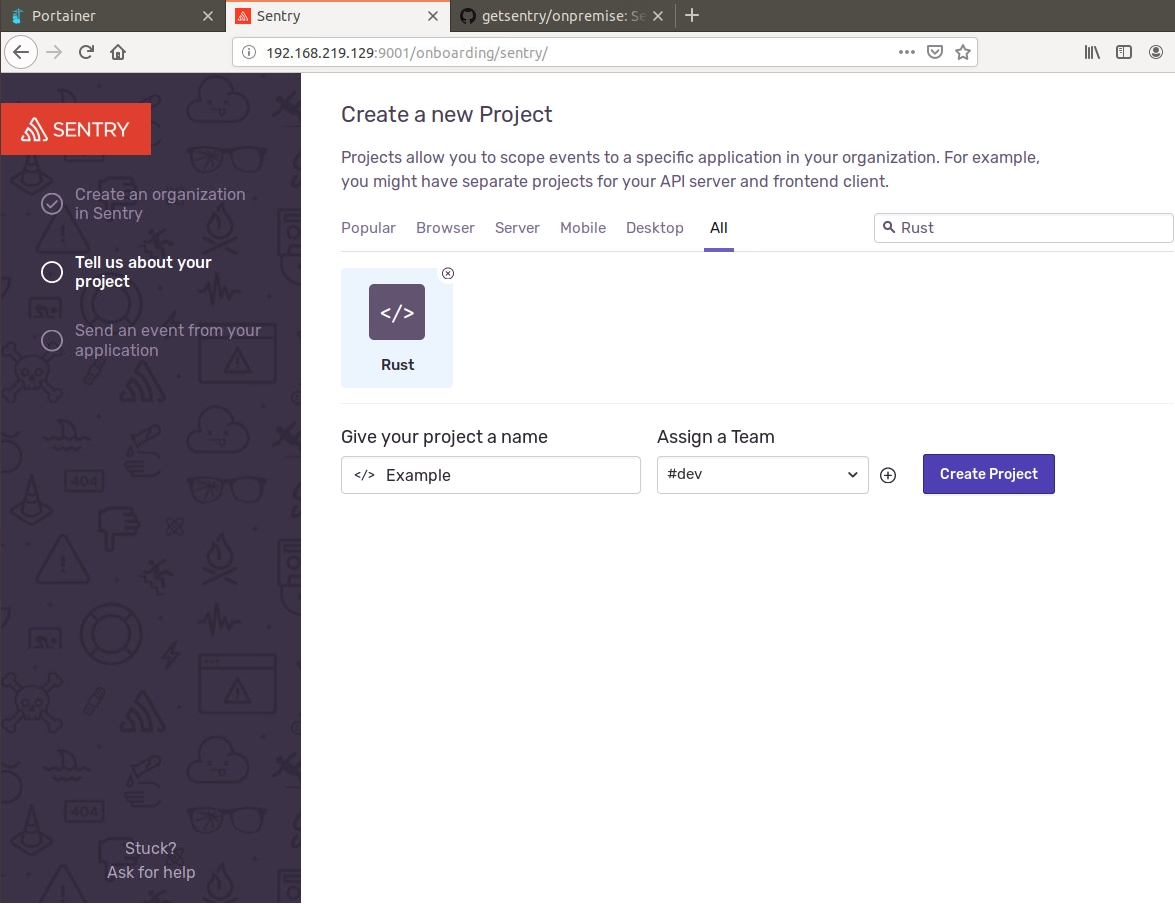Open page actions three-dot menu
Image resolution: width=1175 pixels, height=904 pixels.
pos(906,52)
